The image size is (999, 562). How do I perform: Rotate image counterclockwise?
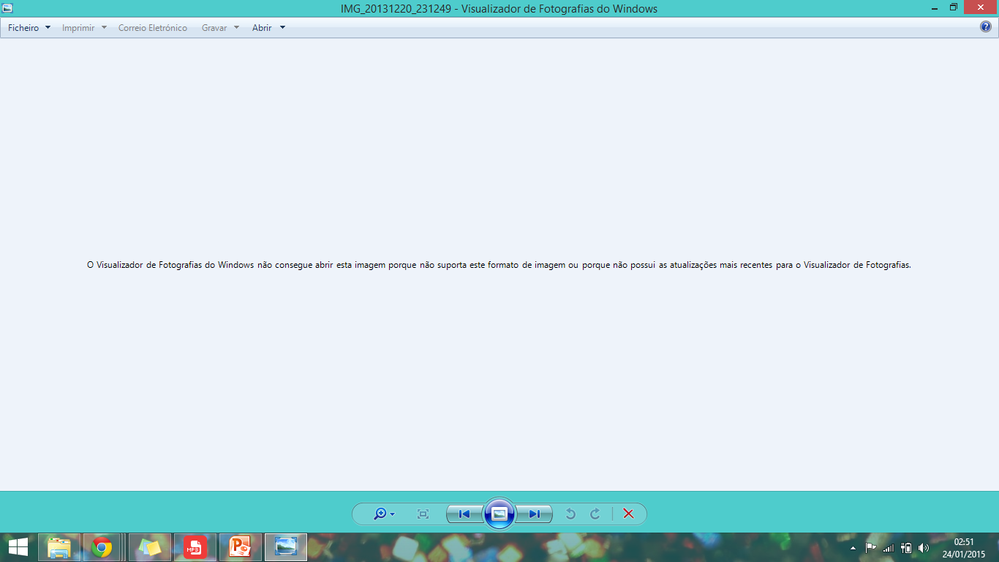click(571, 514)
